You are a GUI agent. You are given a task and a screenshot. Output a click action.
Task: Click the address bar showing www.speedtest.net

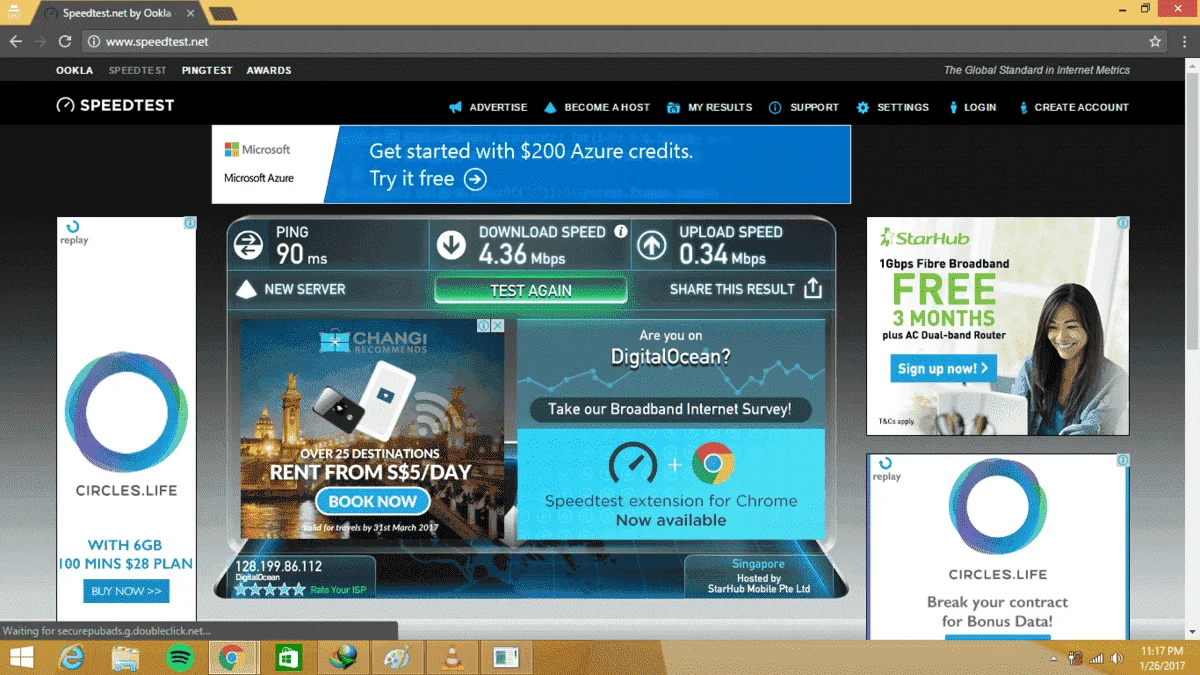pyautogui.click(x=625, y=42)
